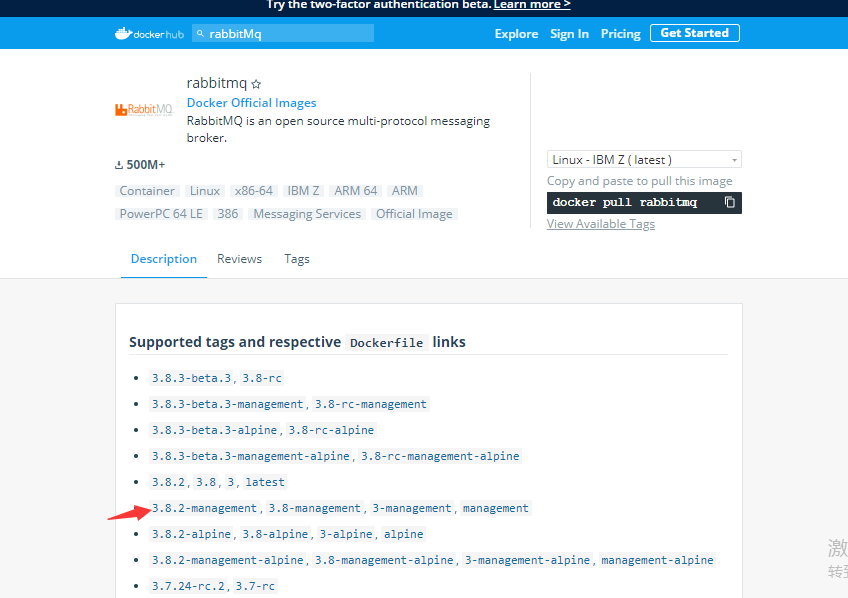Select the Official Image tag
This screenshot has width=848, height=598.
pyautogui.click(x=414, y=214)
